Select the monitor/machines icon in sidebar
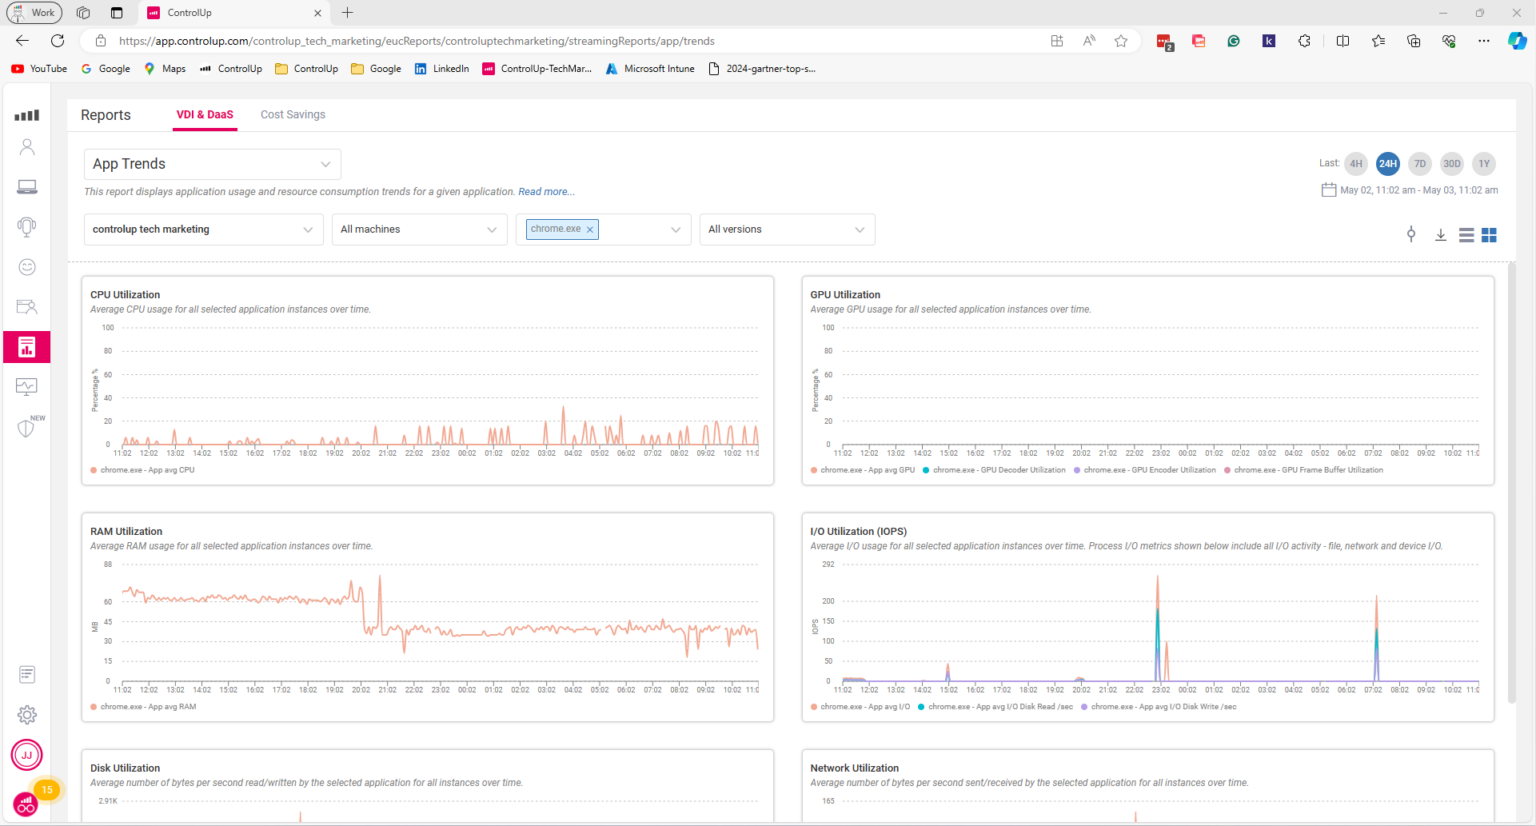The image size is (1536, 826). (x=26, y=186)
